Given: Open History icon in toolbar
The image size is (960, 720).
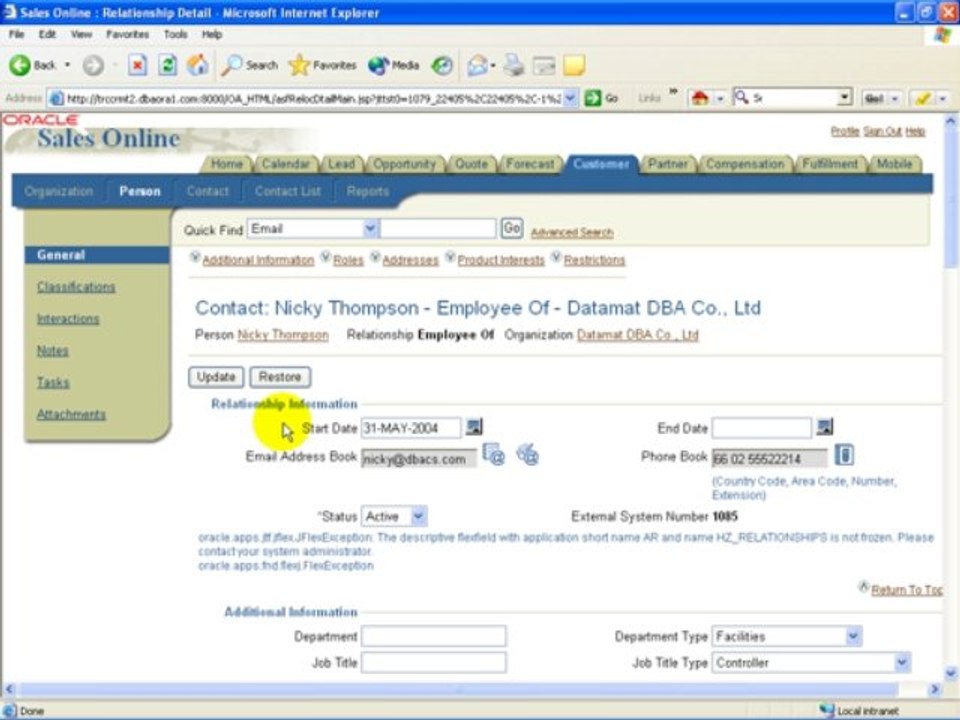Looking at the screenshot, I should click(x=441, y=65).
